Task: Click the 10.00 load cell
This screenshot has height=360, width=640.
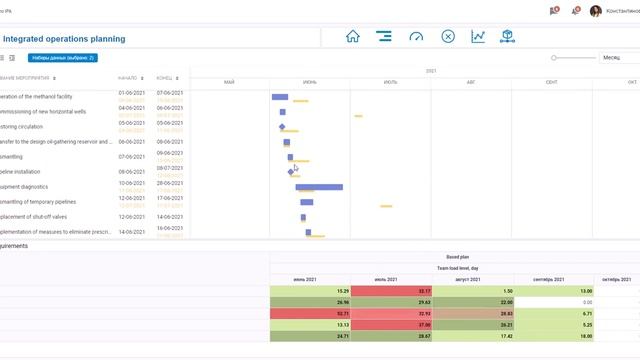Action: click(x=554, y=336)
